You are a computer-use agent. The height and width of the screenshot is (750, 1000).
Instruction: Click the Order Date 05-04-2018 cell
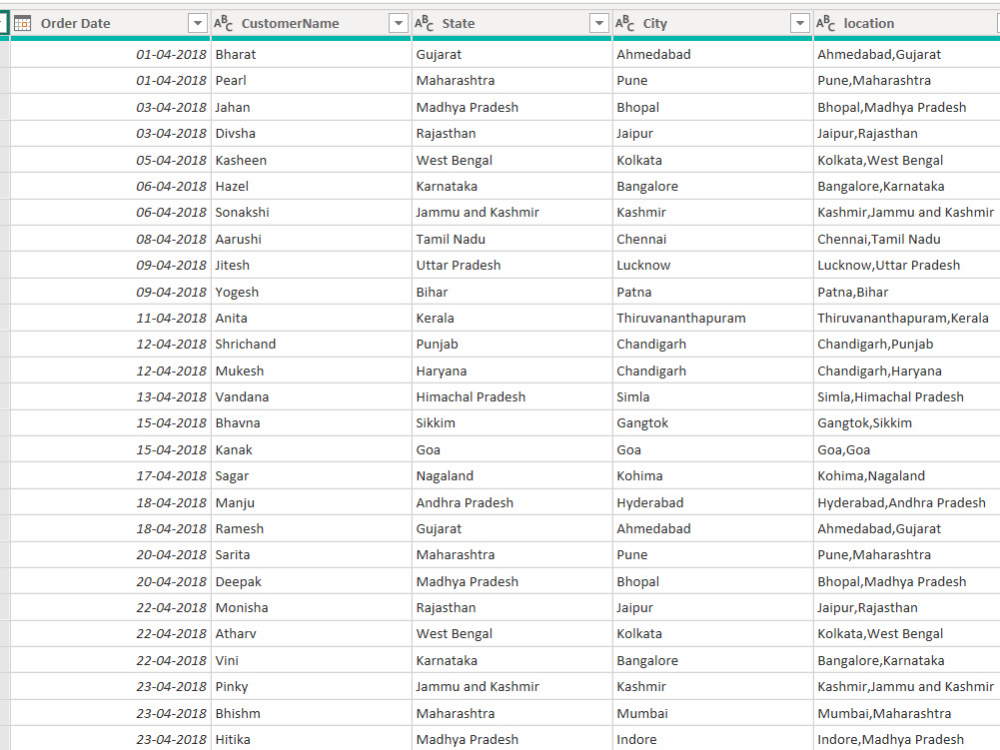110,160
